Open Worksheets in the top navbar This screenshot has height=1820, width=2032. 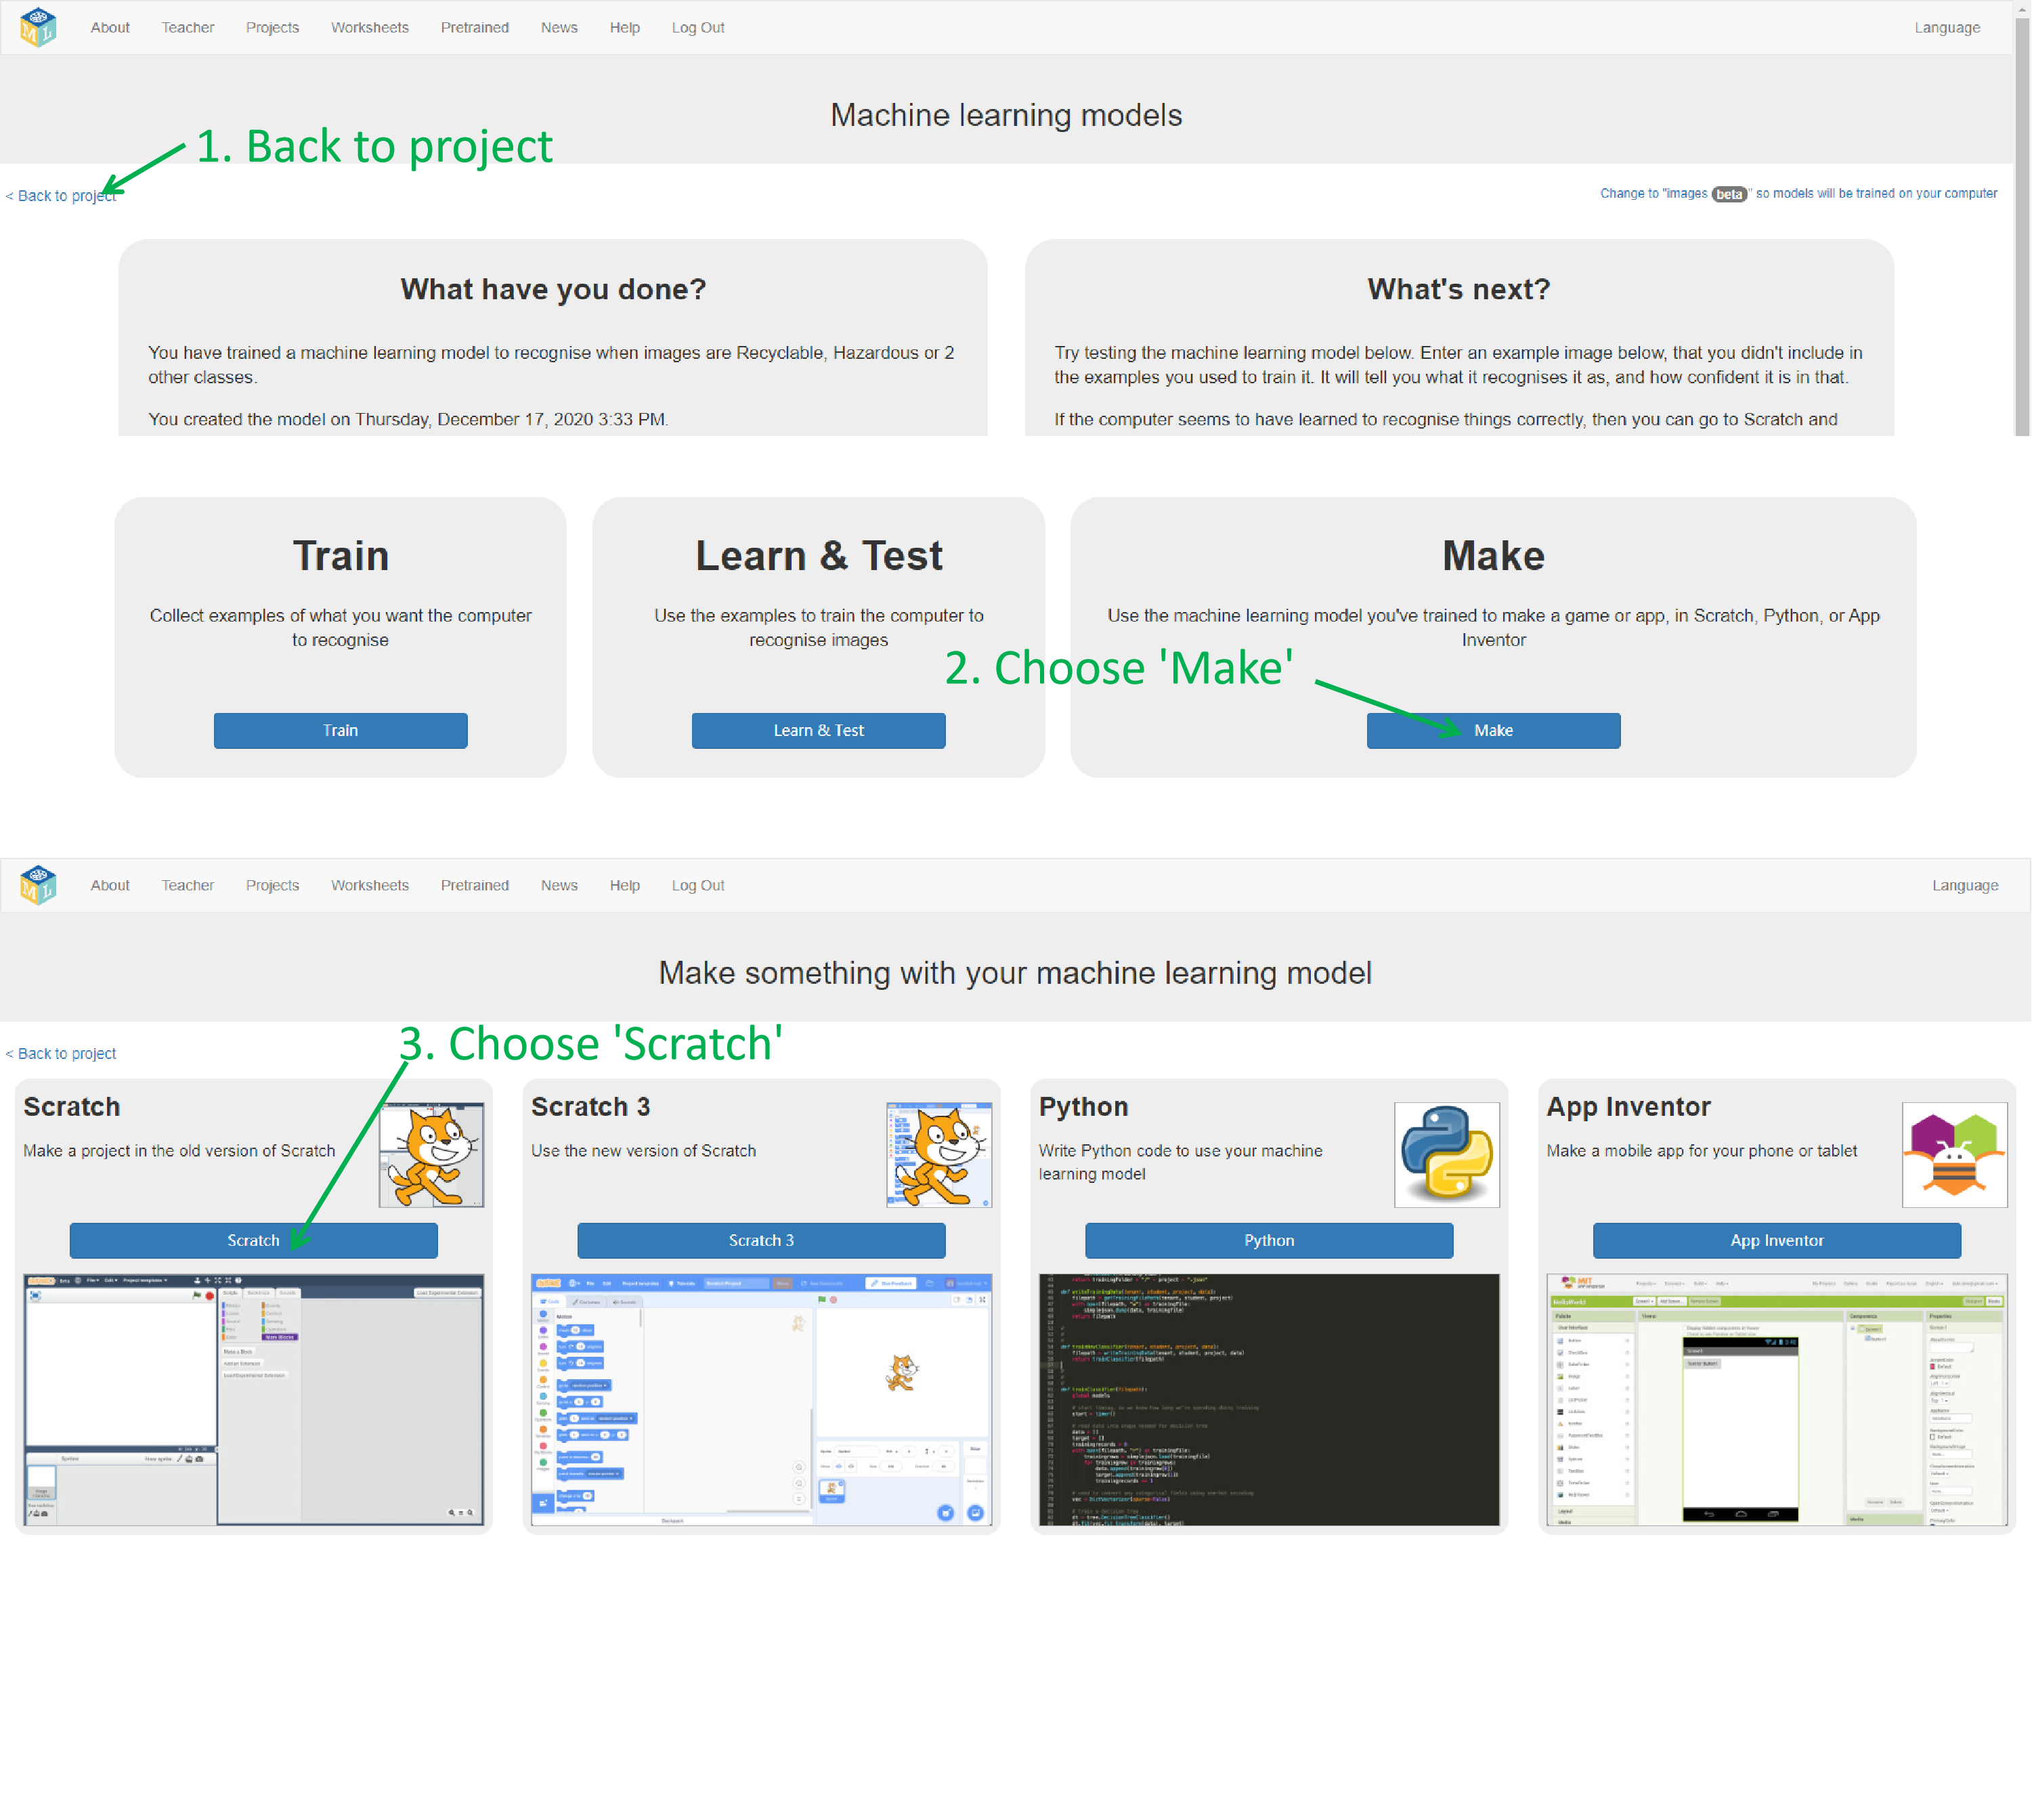[370, 27]
